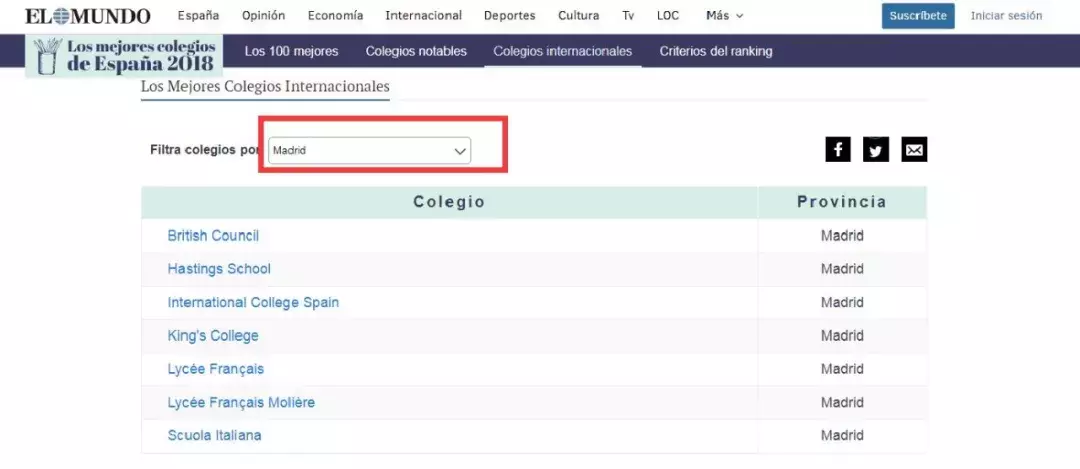This screenshot has width=1080, height=469.
Task: Open International College Spain link
Action: pos(253,302)
